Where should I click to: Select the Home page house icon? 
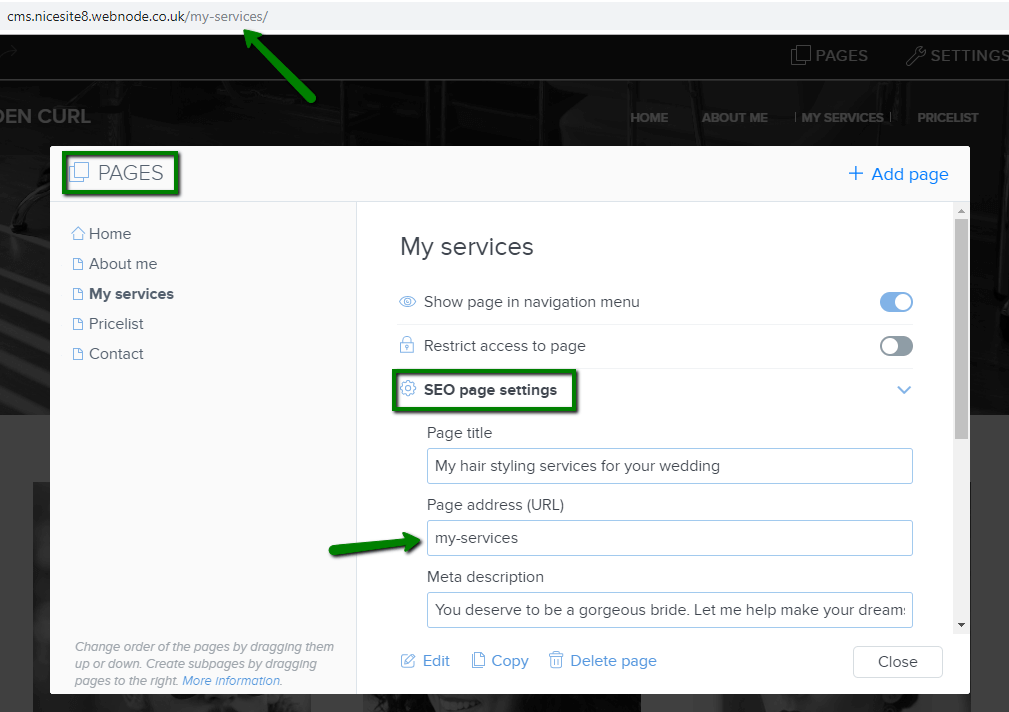click(x=77, y=232)
